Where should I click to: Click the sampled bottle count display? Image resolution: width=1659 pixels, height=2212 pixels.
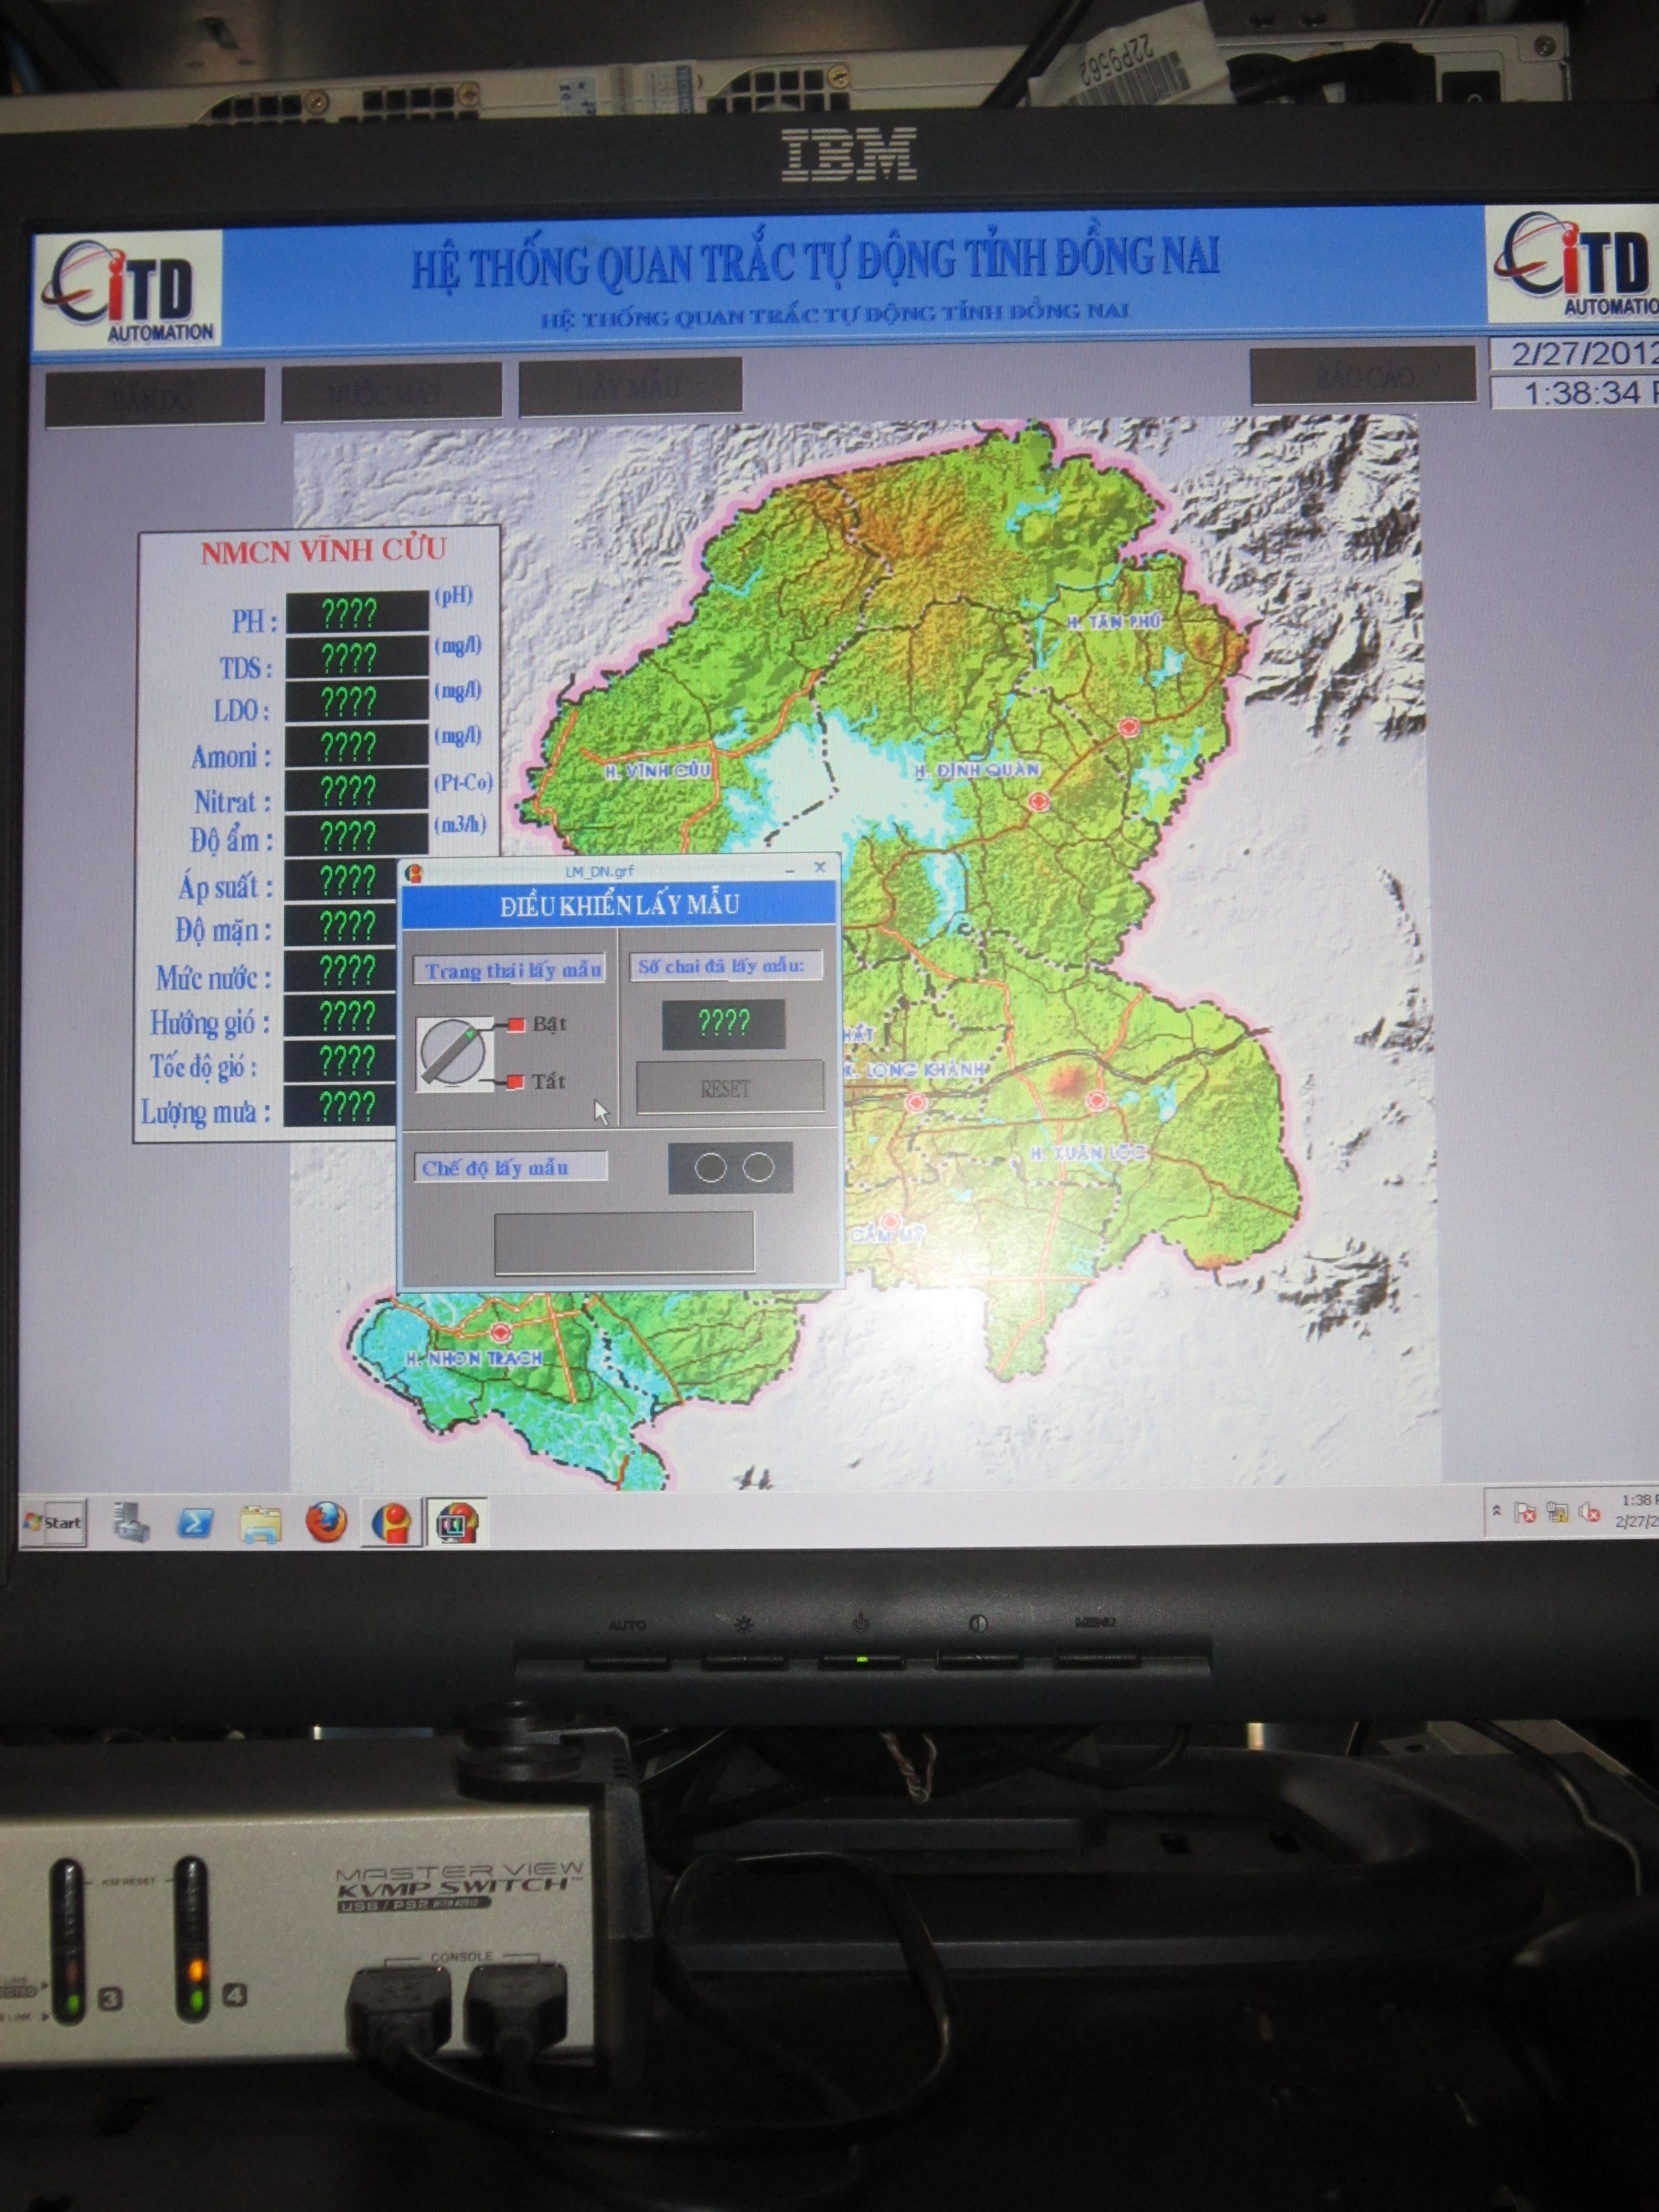point(723,1023)
